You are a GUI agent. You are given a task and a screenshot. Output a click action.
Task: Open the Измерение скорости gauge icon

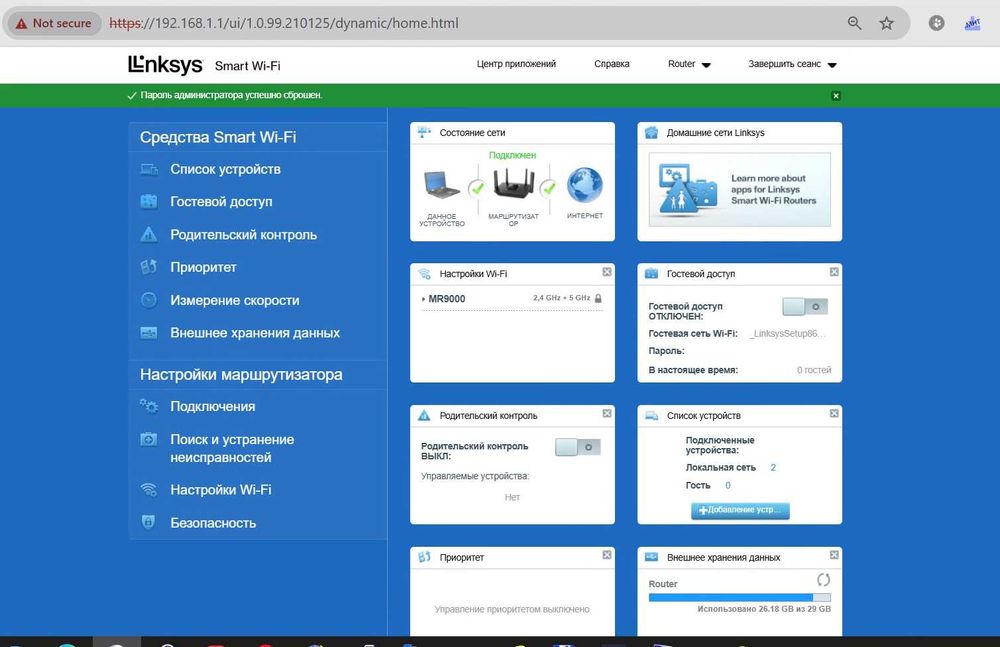tap(149, 300)
